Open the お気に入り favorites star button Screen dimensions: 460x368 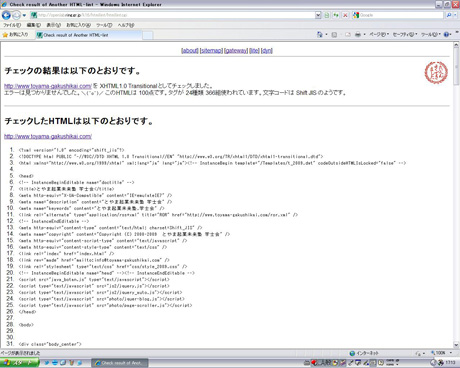point(15,35)
